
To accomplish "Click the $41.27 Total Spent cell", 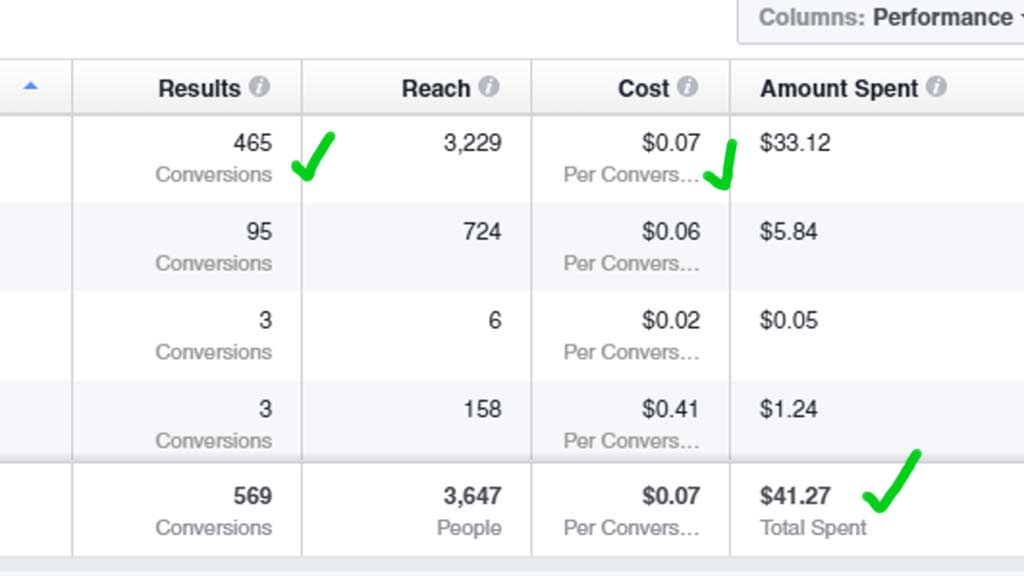I will tap(877, 511).
